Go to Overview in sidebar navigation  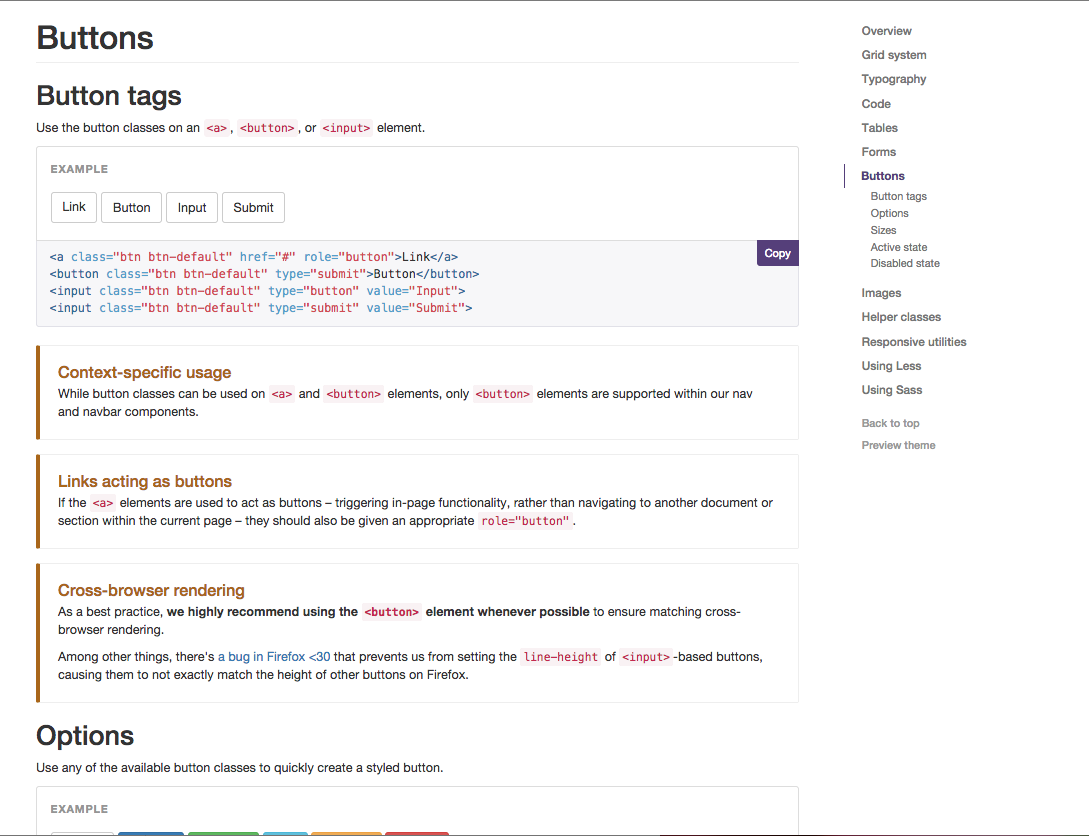pos(887,31)
